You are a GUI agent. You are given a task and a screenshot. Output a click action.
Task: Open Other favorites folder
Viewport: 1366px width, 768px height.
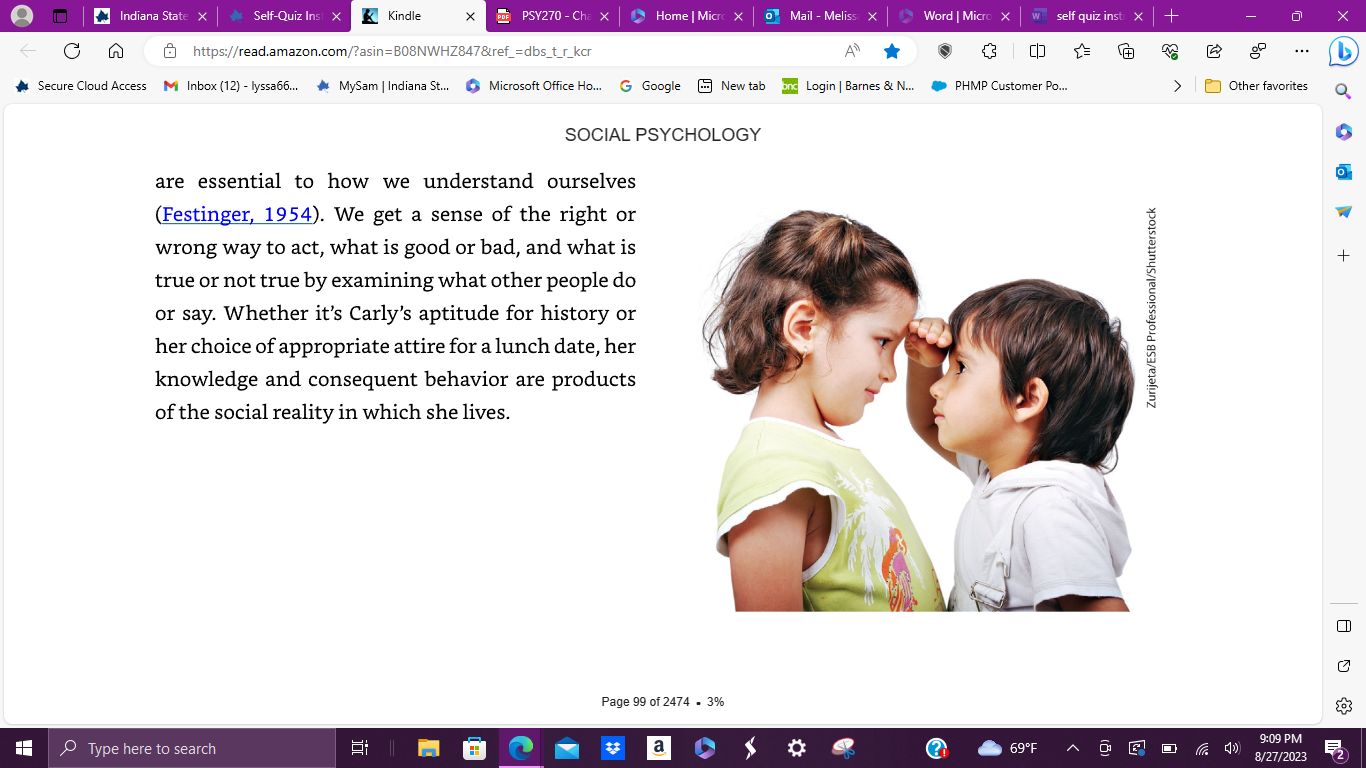[x=1256, y=86]
